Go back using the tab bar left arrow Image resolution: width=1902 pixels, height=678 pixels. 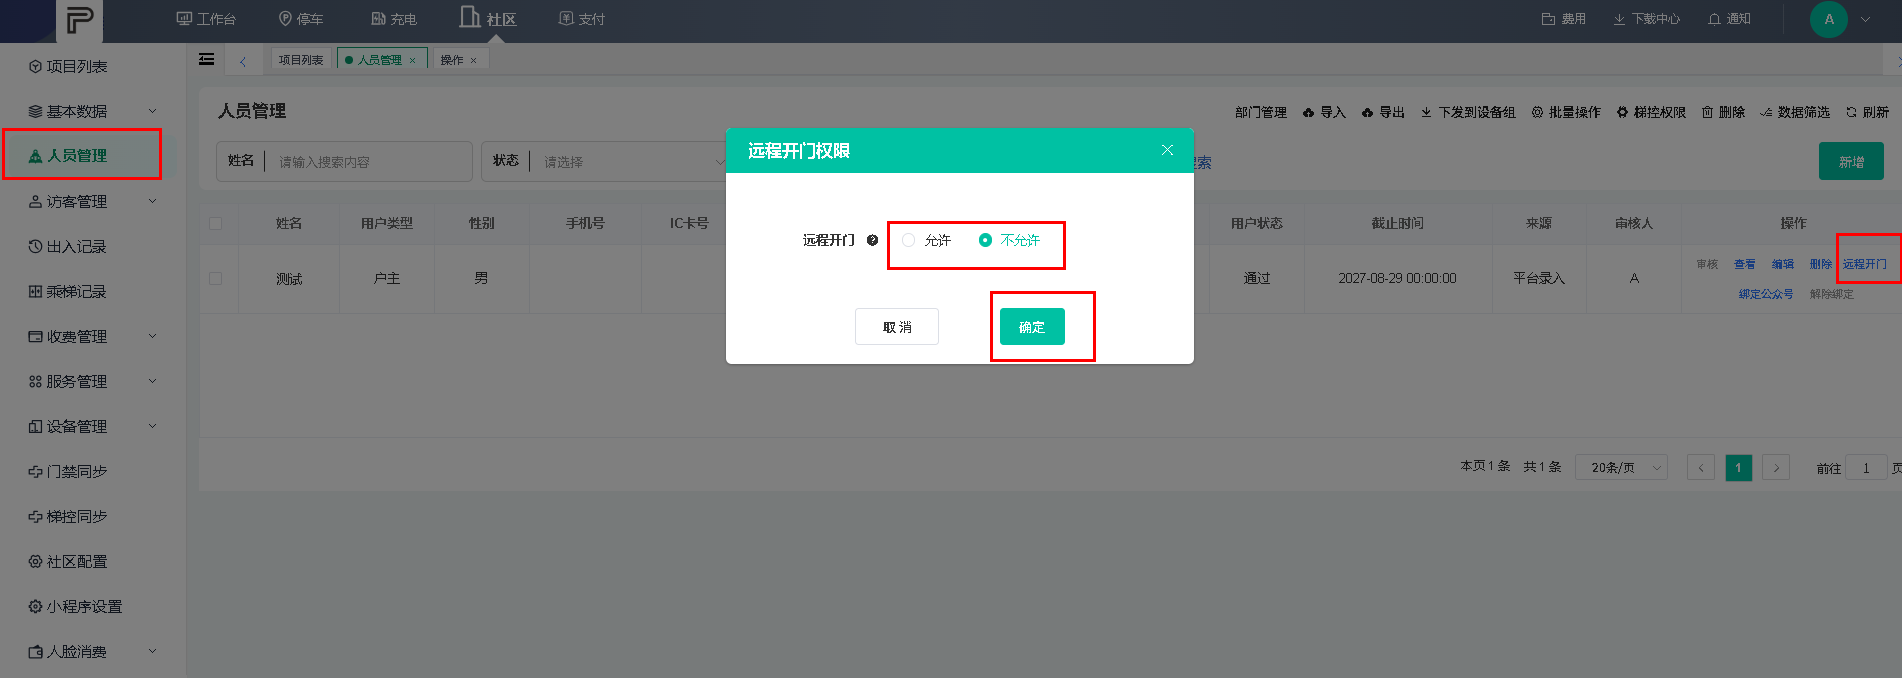pos(243,61)
